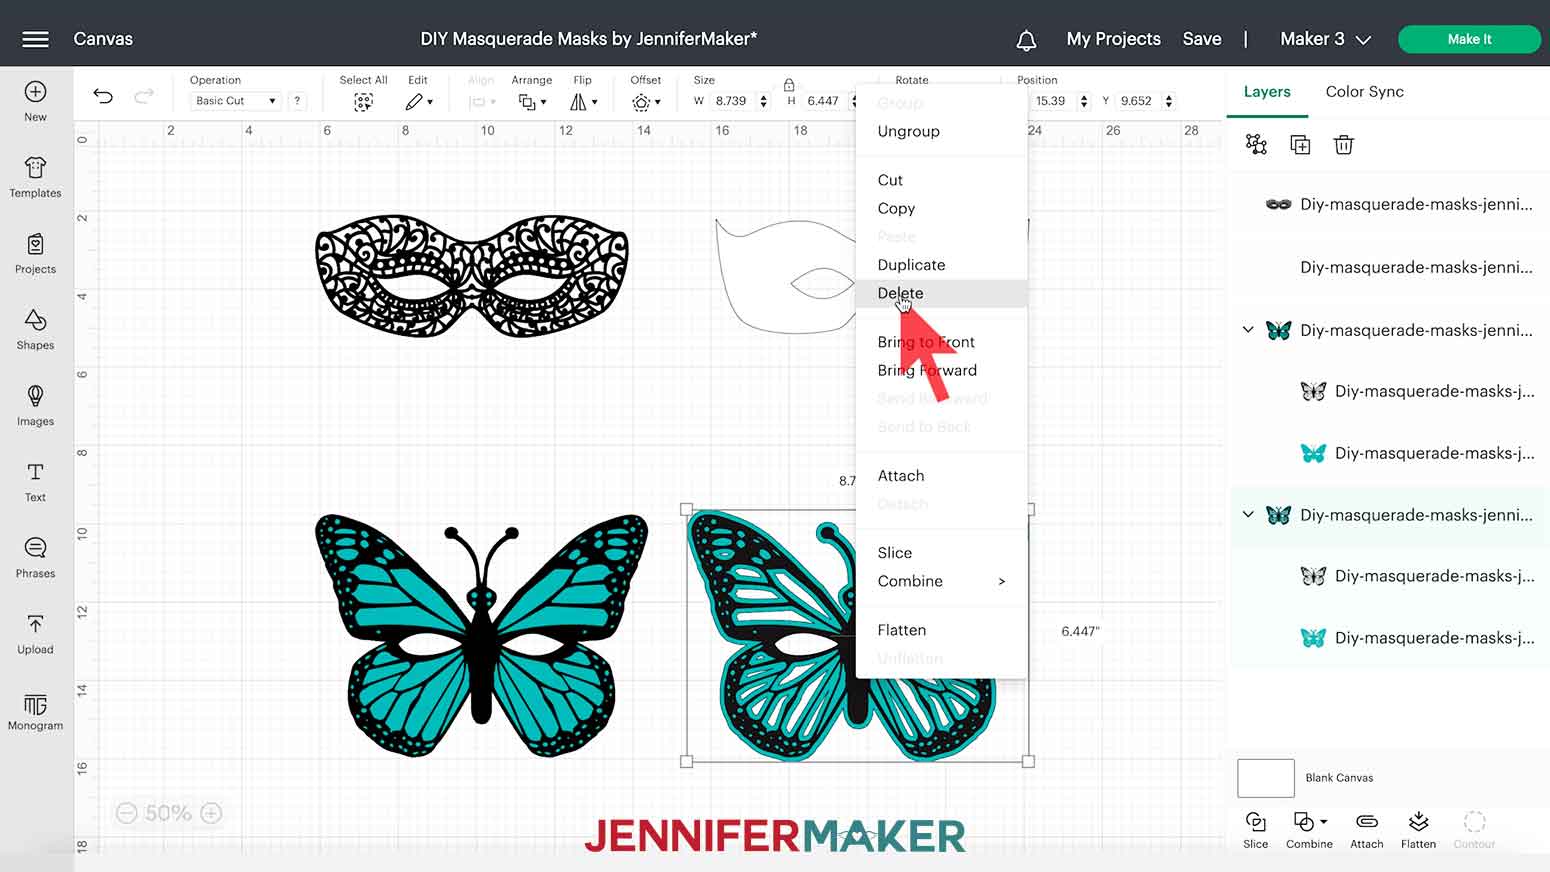This screenshot has width=1550, height=872.
Task: Click the height size input field
Action: point(824,101)
